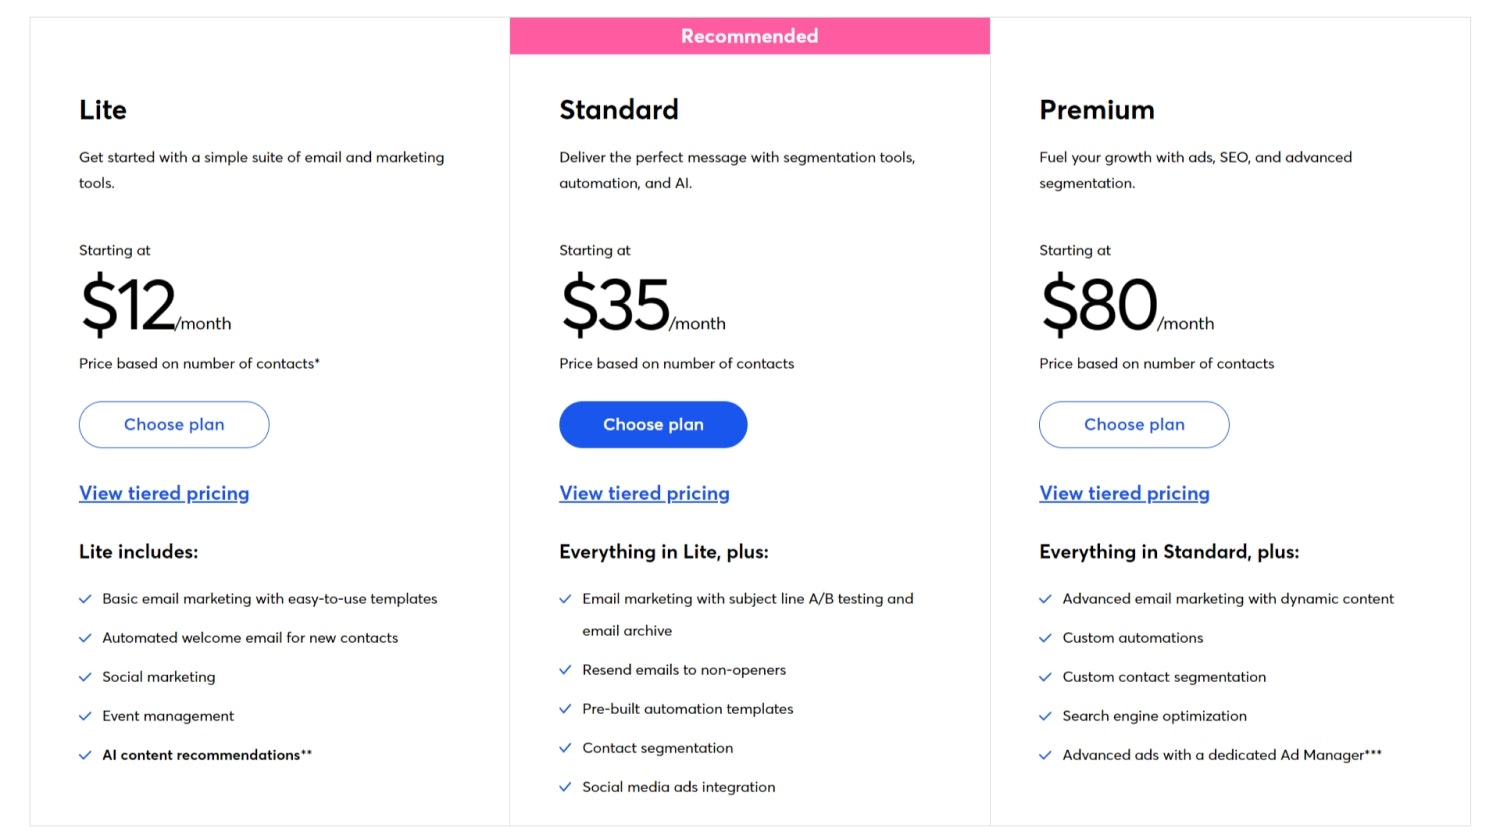
Task: Click checkmark next to Social media ads integration
Action: click(565, 787)
